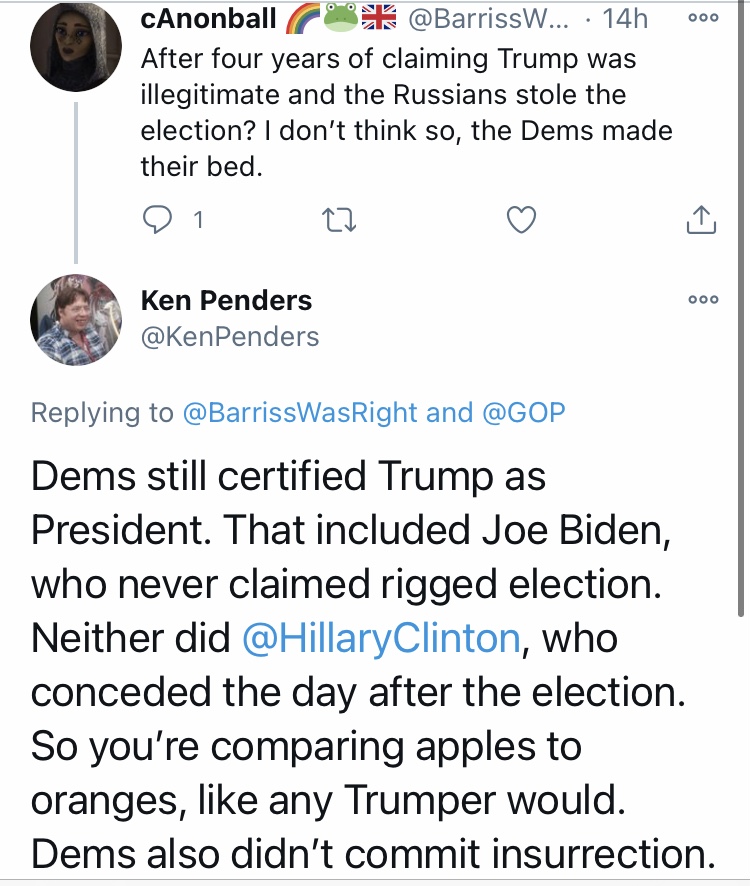The height and width of the screenshot is (886, 750).
Task: View Ken Penders' profile picture
Action: point(76,320)
